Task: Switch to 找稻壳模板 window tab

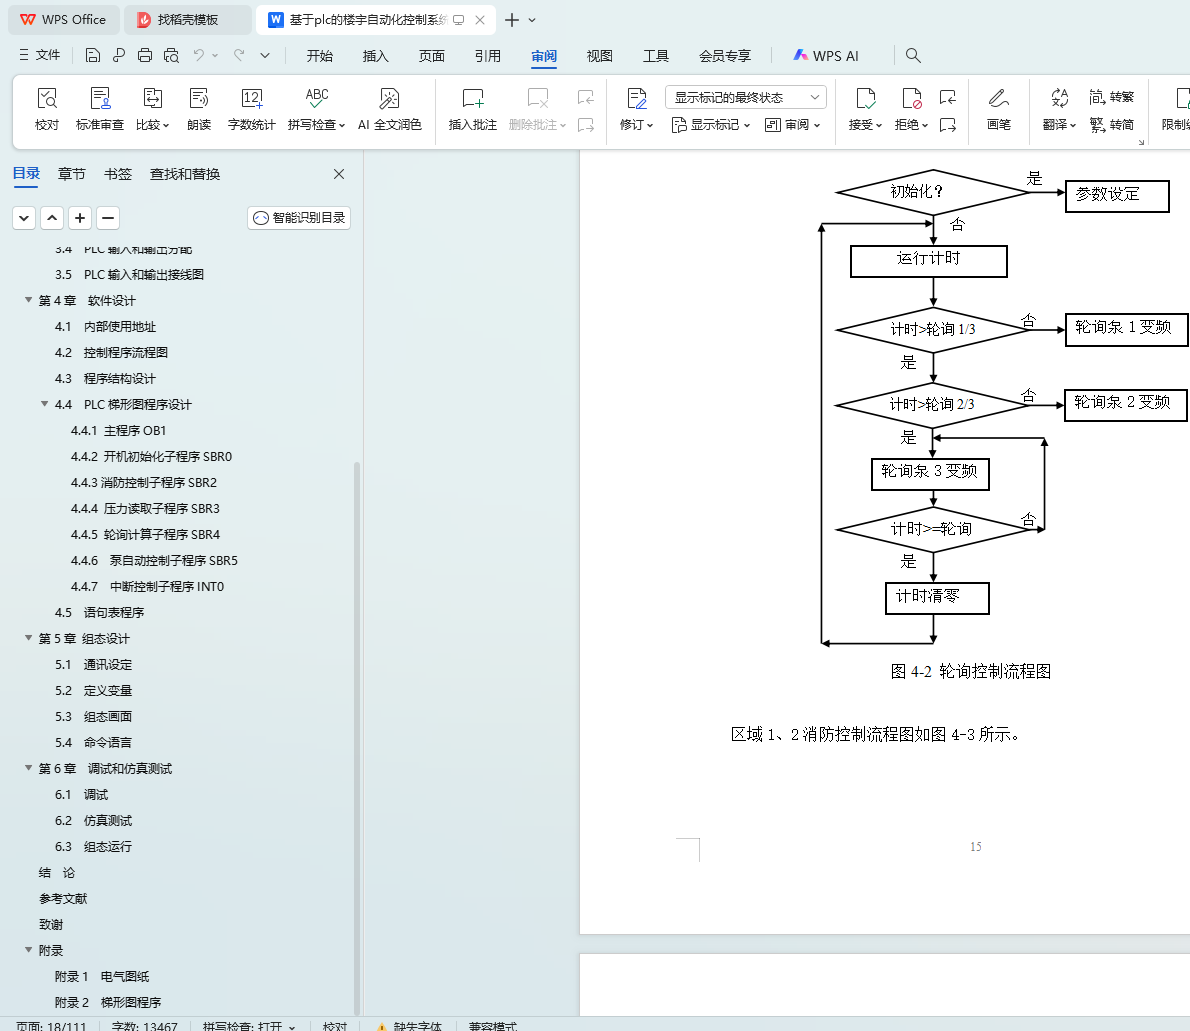Action: pyautogui.click(x=187, y=20)
